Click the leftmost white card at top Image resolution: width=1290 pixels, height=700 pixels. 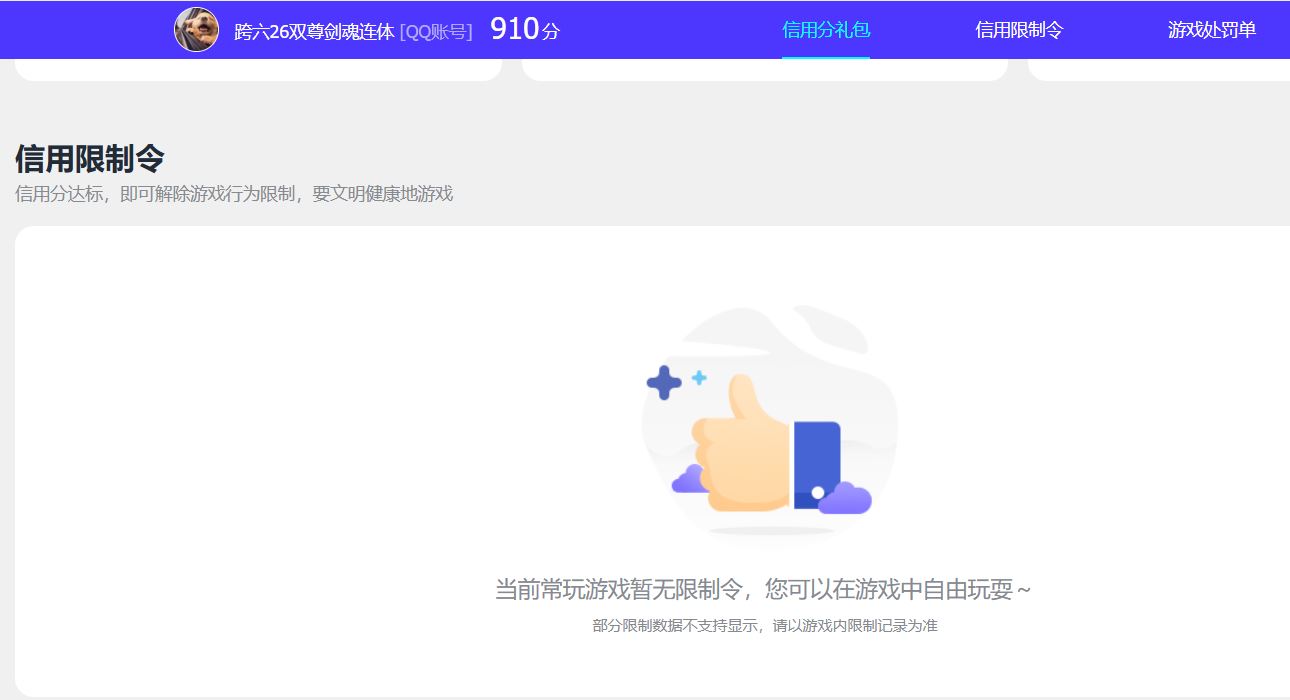click(258, 69)
